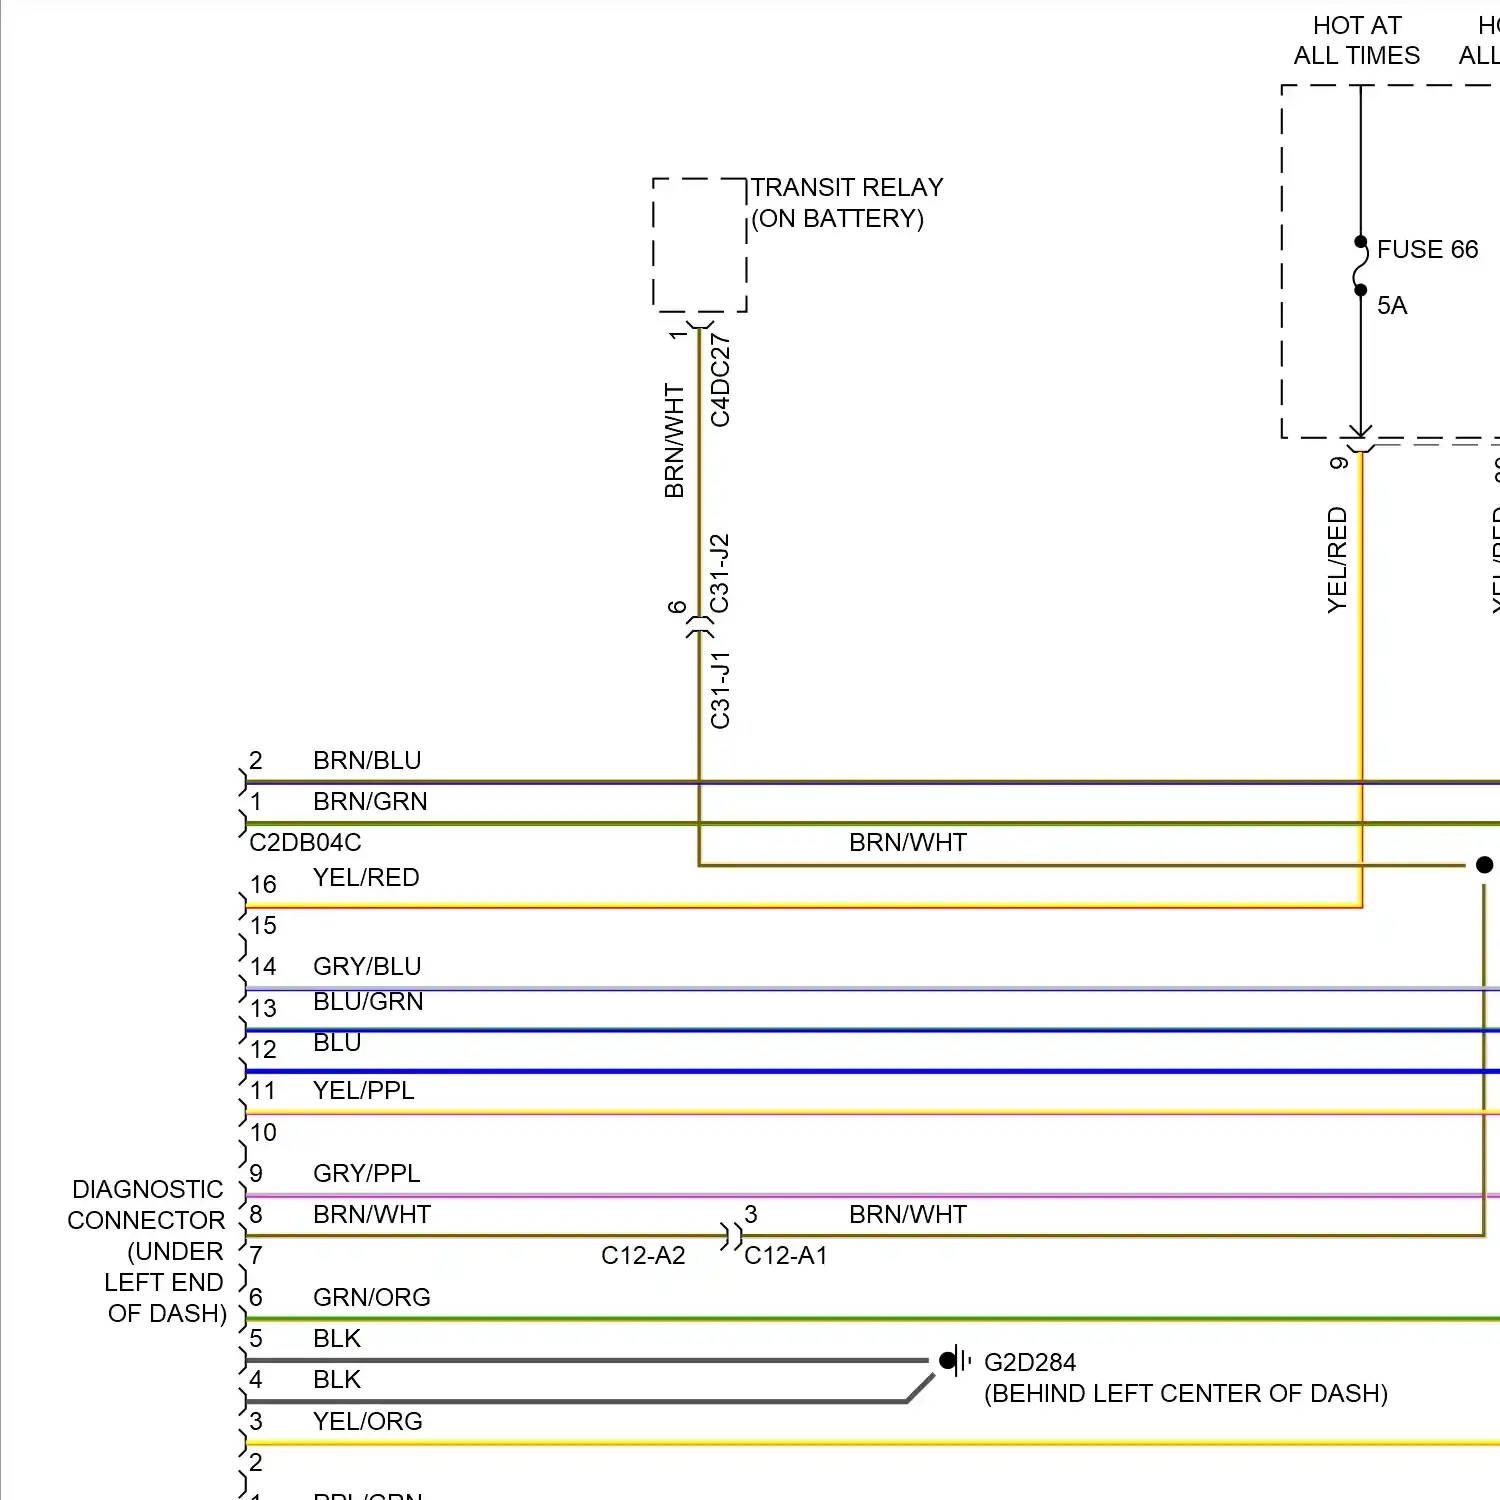Click the GRY/PPL wire label
Image resolution: width=1500 pixels, height=1500 pixels.
[x=366, y=1174]
